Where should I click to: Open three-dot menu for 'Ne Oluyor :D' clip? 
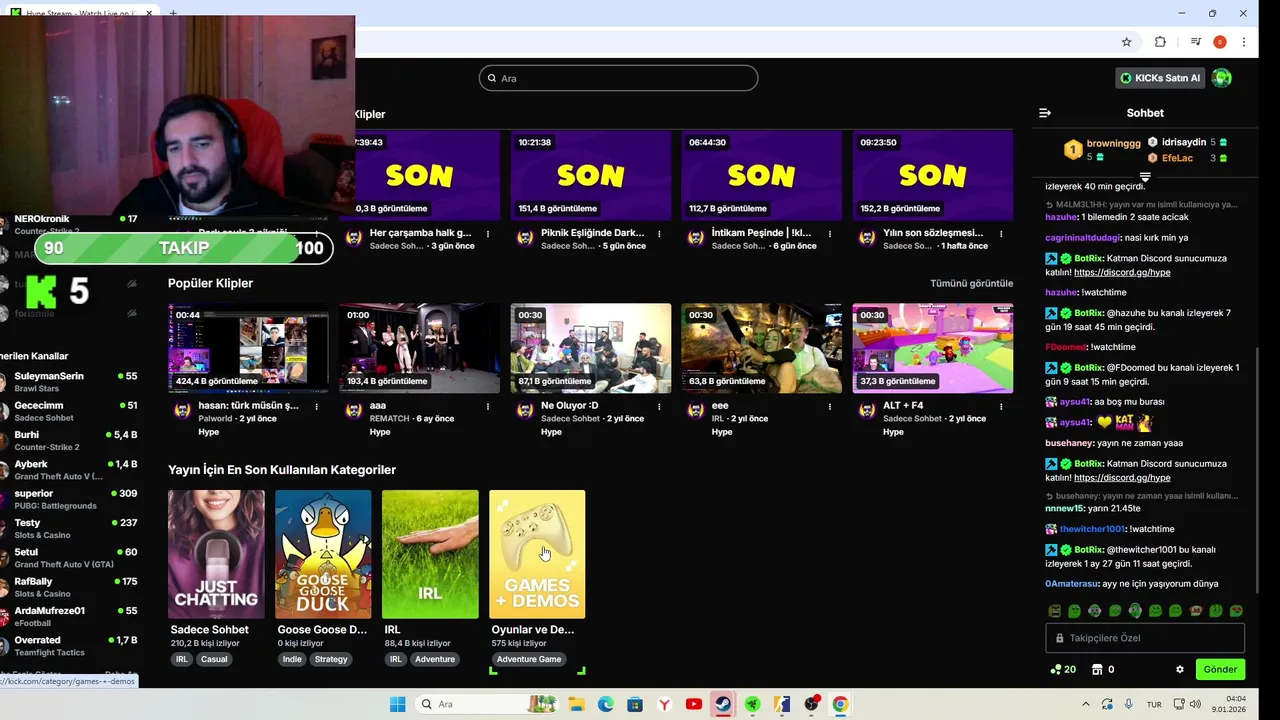click(659, 406)
